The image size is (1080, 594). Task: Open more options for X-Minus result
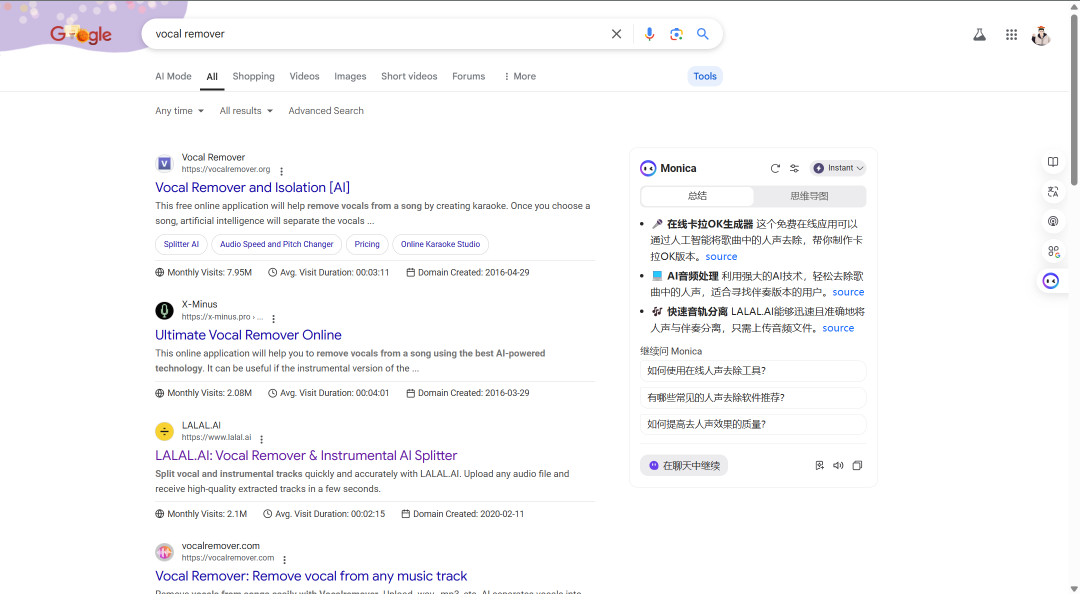coord(273,318)
